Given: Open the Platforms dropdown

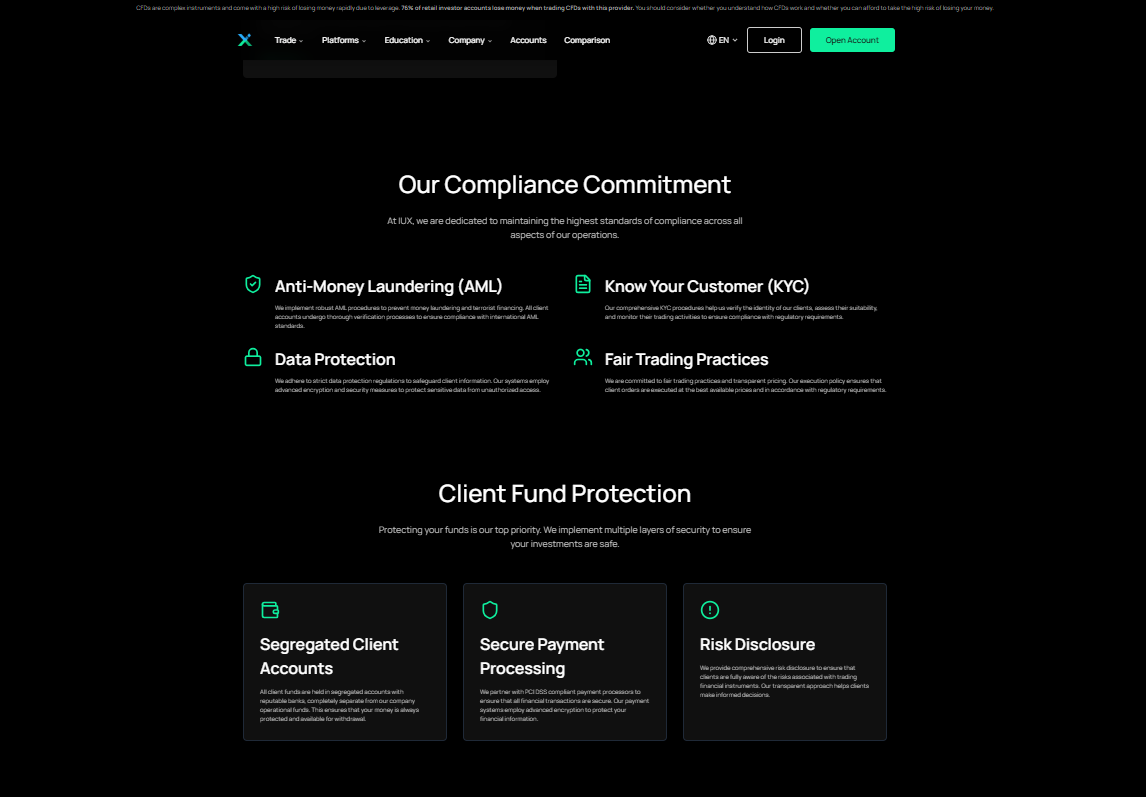Looking at the screenshot, I should coord(341,40).
